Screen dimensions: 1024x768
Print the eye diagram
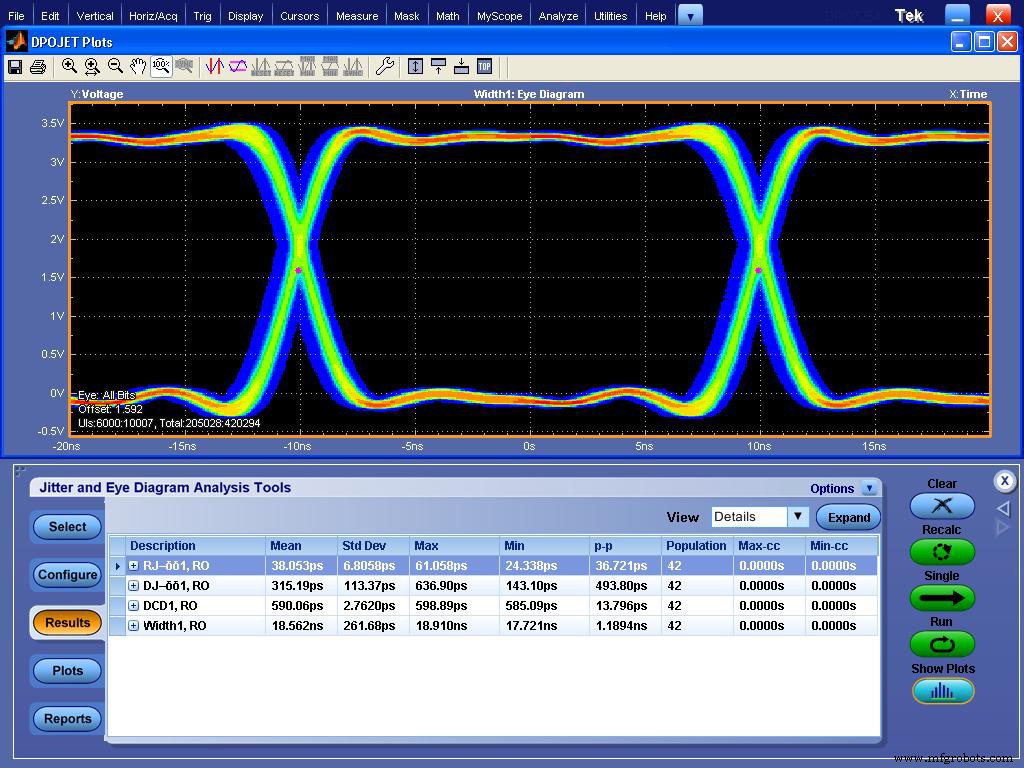(x=36, y=66)
